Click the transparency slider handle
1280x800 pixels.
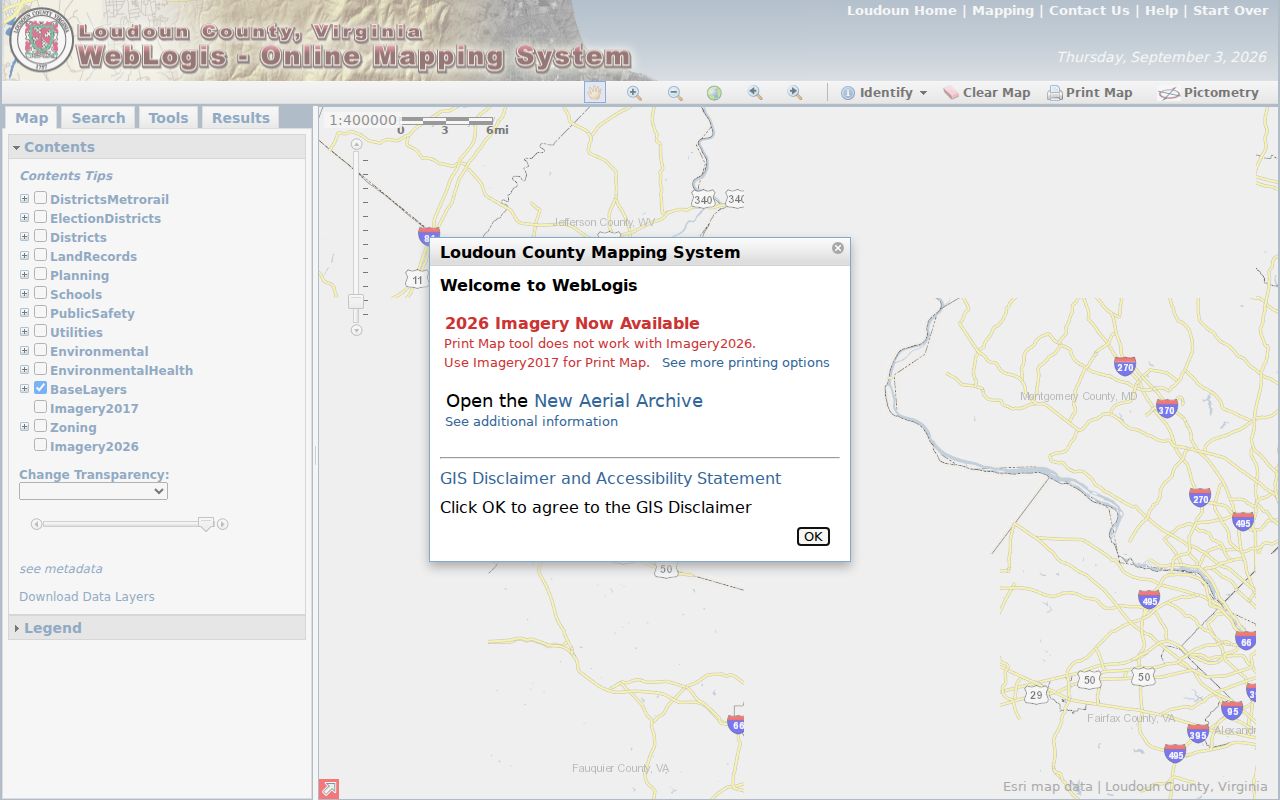pyautogui.click(x=206, y=524)
